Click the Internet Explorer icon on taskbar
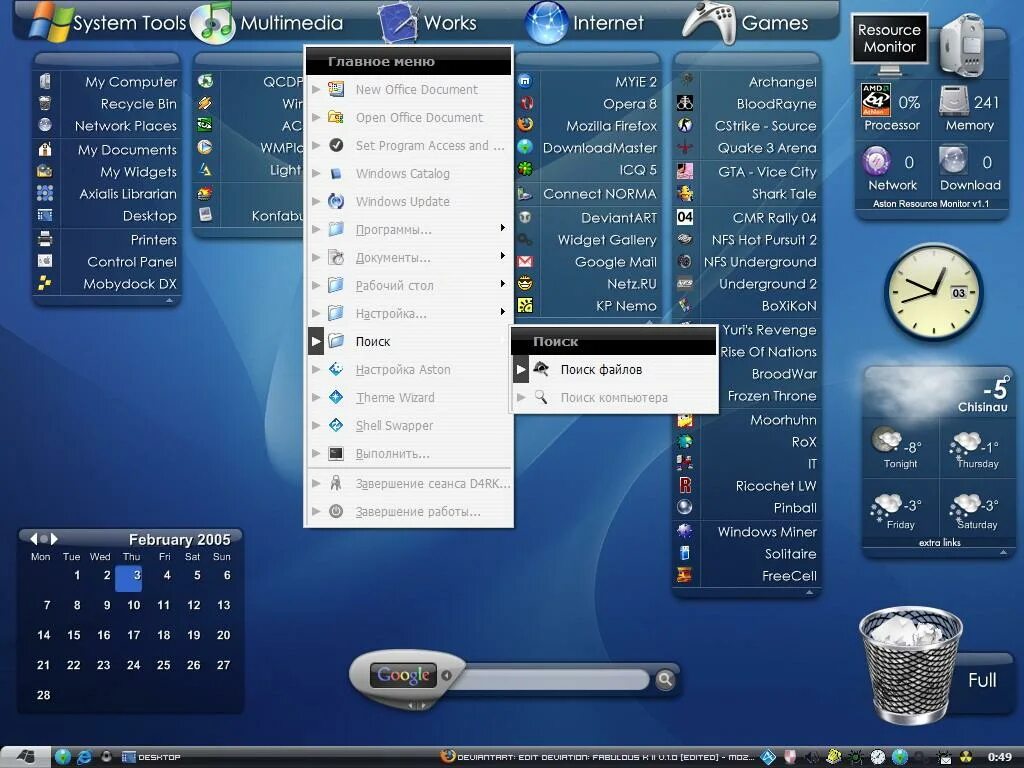 [x=84, y=757]
